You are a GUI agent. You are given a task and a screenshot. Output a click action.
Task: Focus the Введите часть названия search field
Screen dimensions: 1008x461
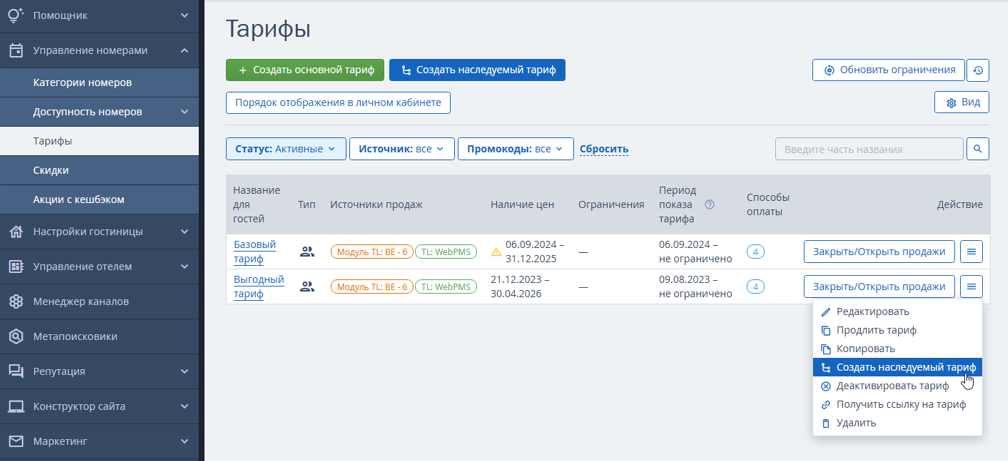(x=869, y=149)
